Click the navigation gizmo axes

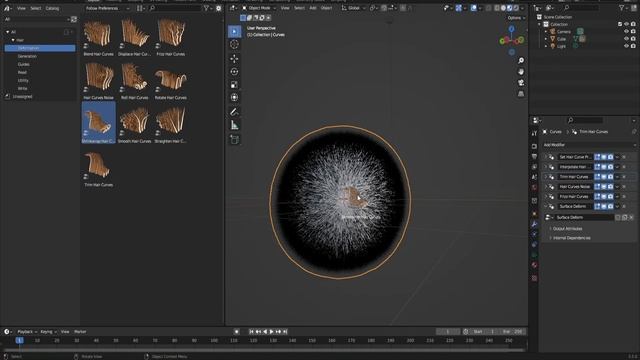(x=511, y=40)
